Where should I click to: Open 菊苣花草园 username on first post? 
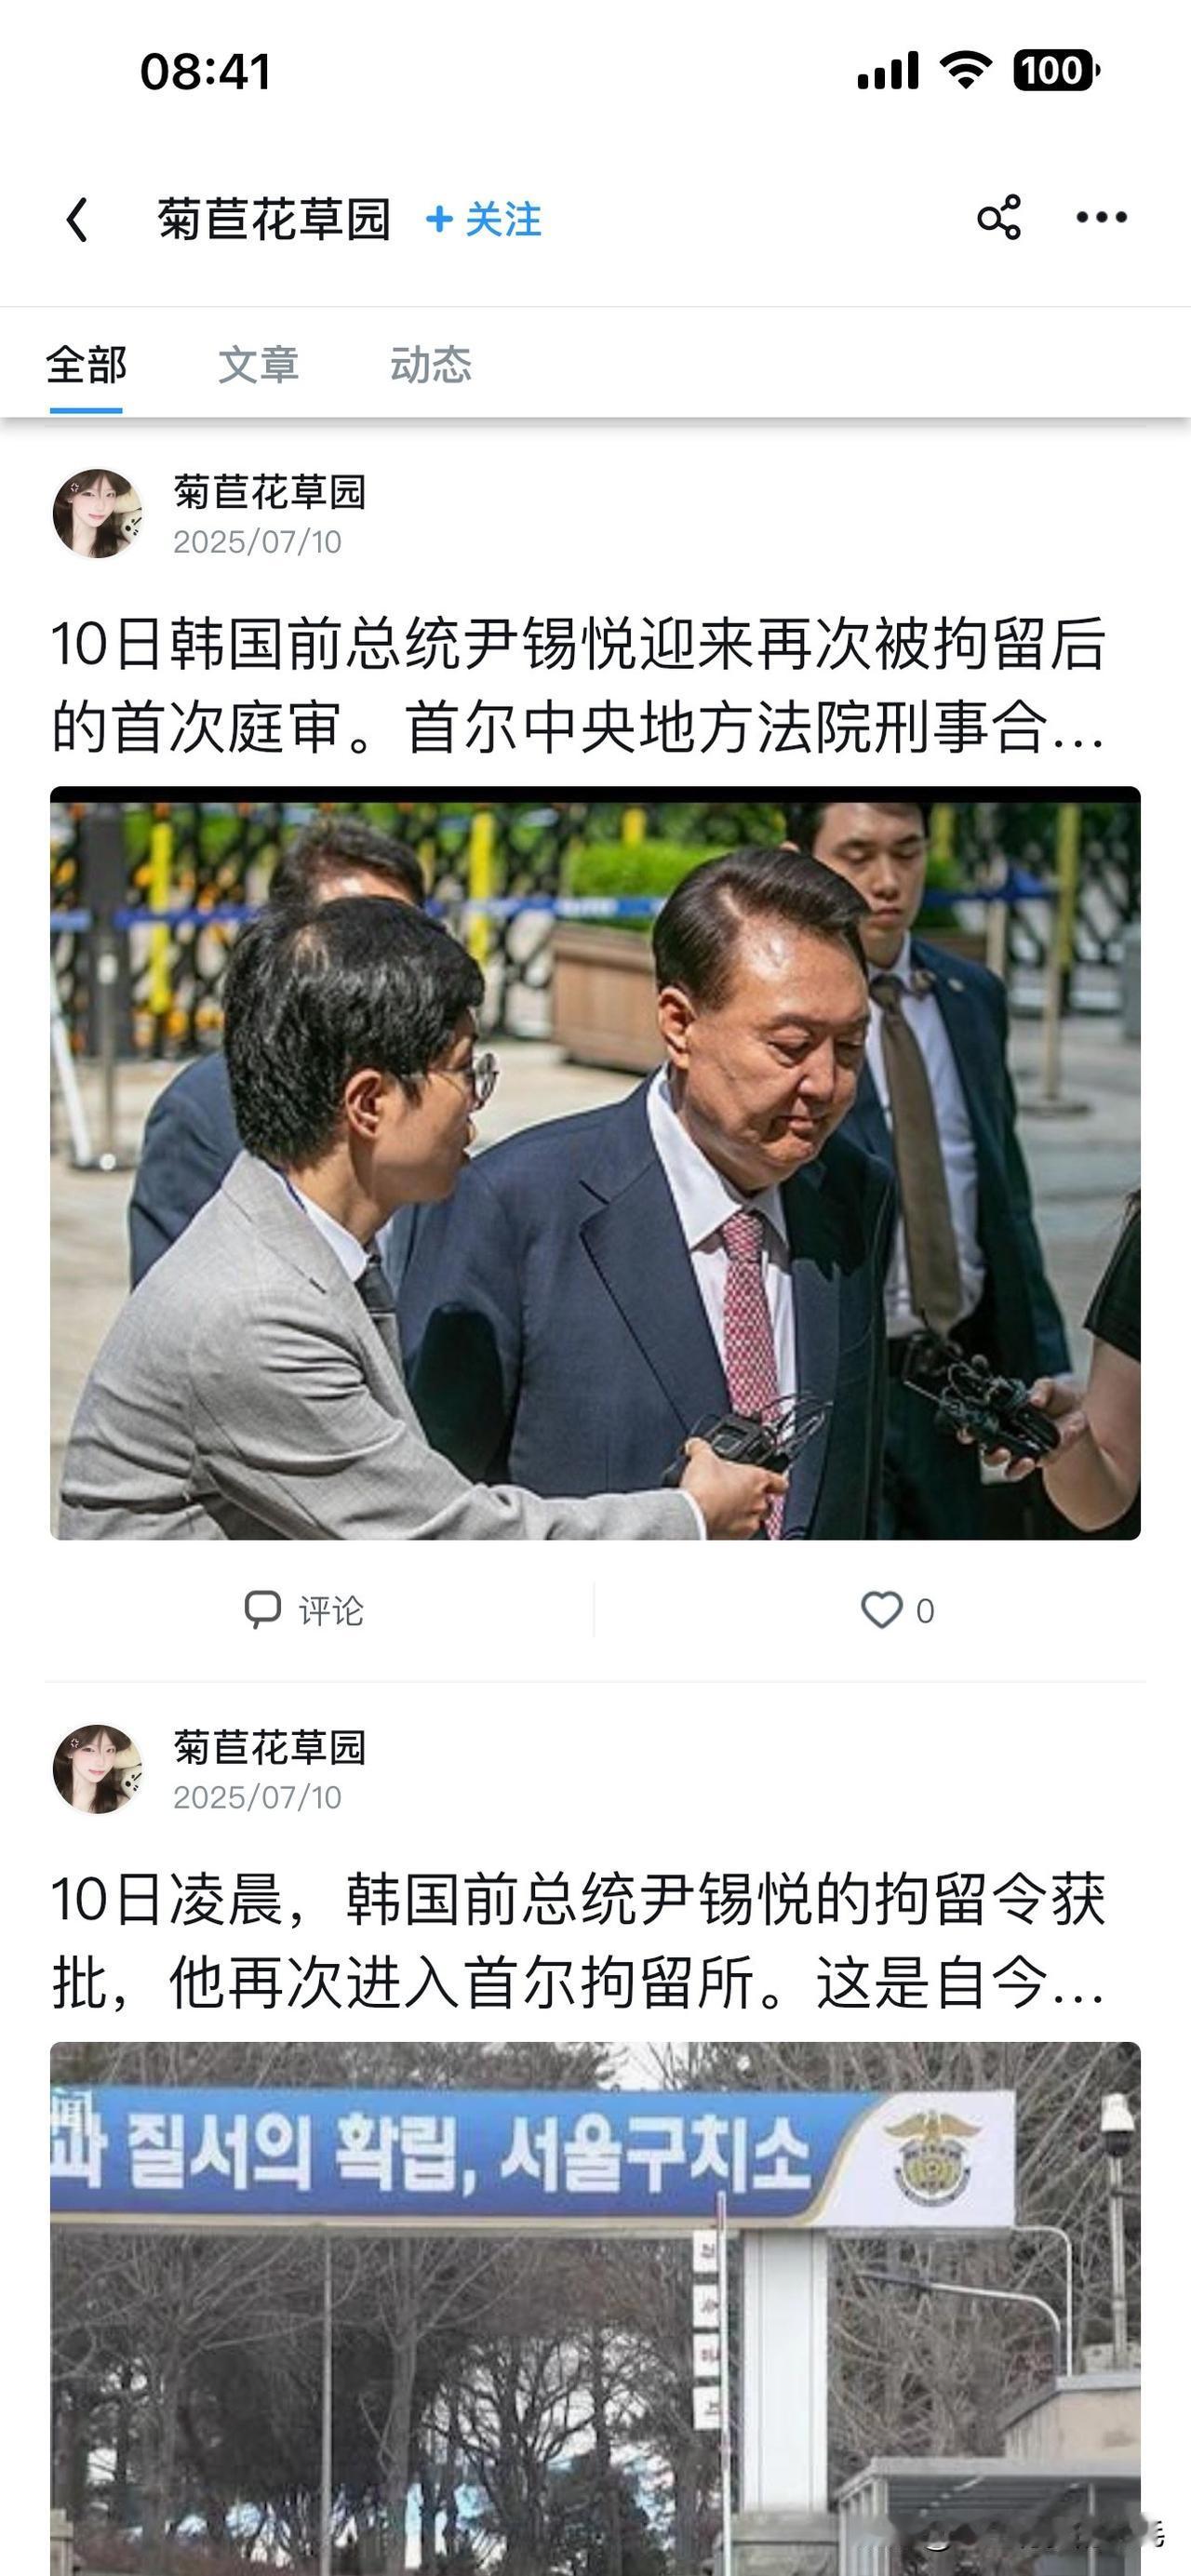[270, 492]
